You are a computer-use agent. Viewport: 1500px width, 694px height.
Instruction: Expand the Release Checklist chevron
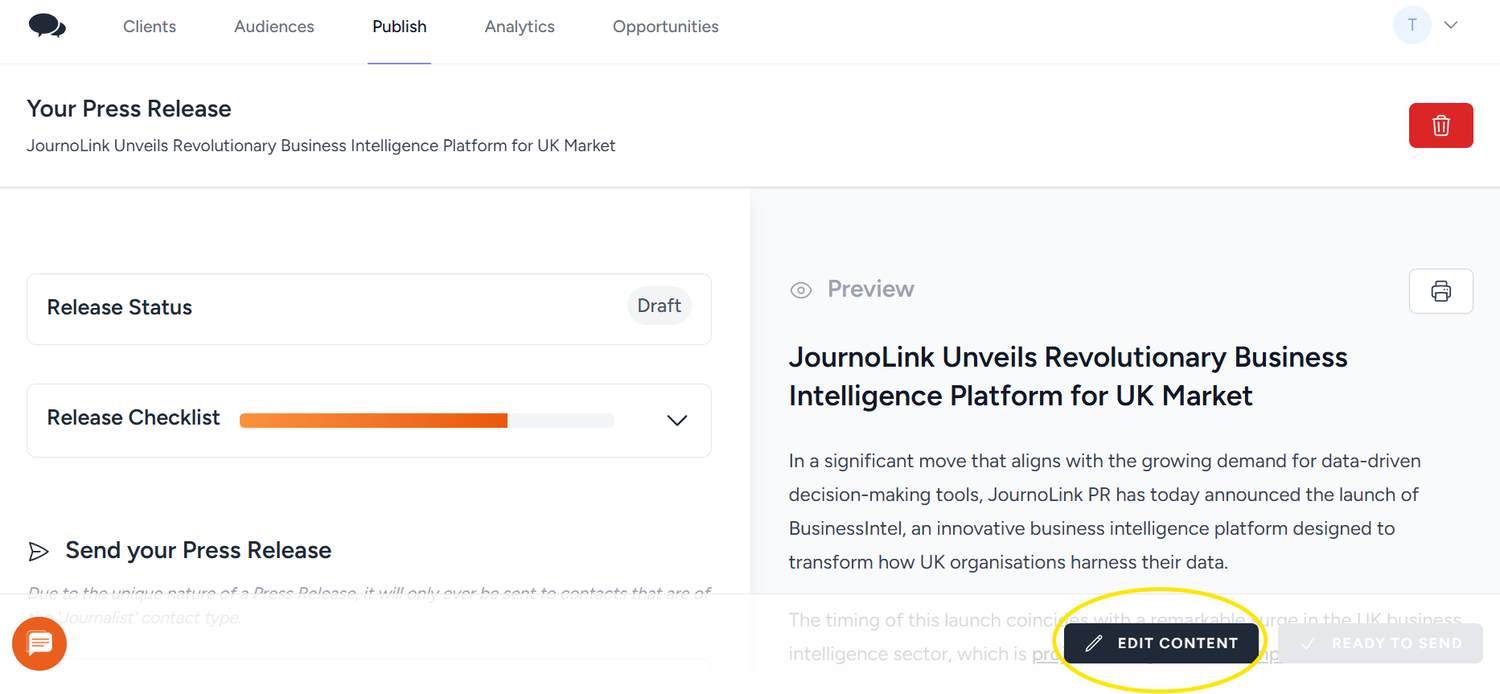click(x=677, y=420)
